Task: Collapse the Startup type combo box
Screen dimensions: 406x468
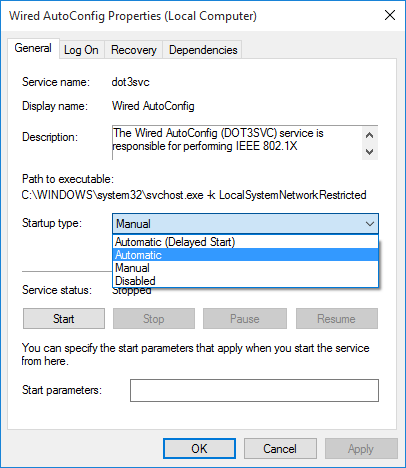Action: click(245, 223)
